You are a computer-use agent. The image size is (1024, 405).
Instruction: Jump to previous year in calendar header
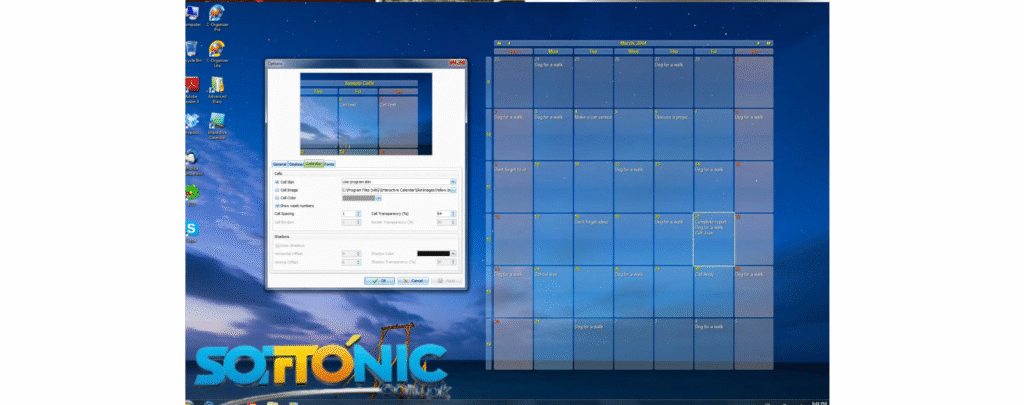[499, 43]
